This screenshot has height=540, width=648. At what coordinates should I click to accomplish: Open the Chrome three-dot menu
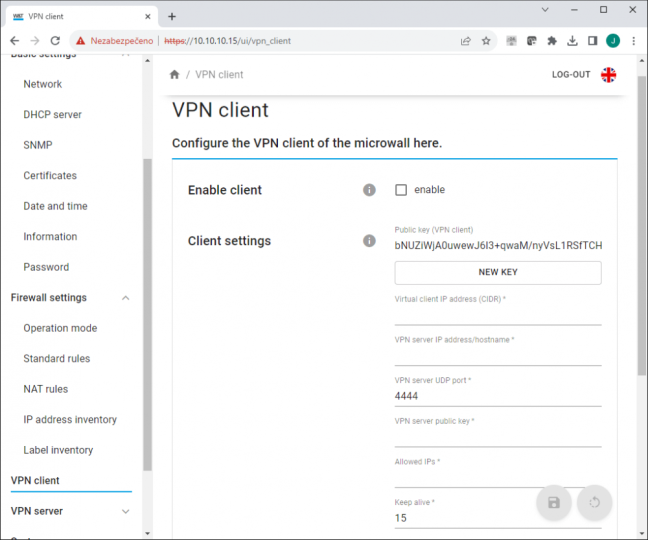(x=633, y=40)
